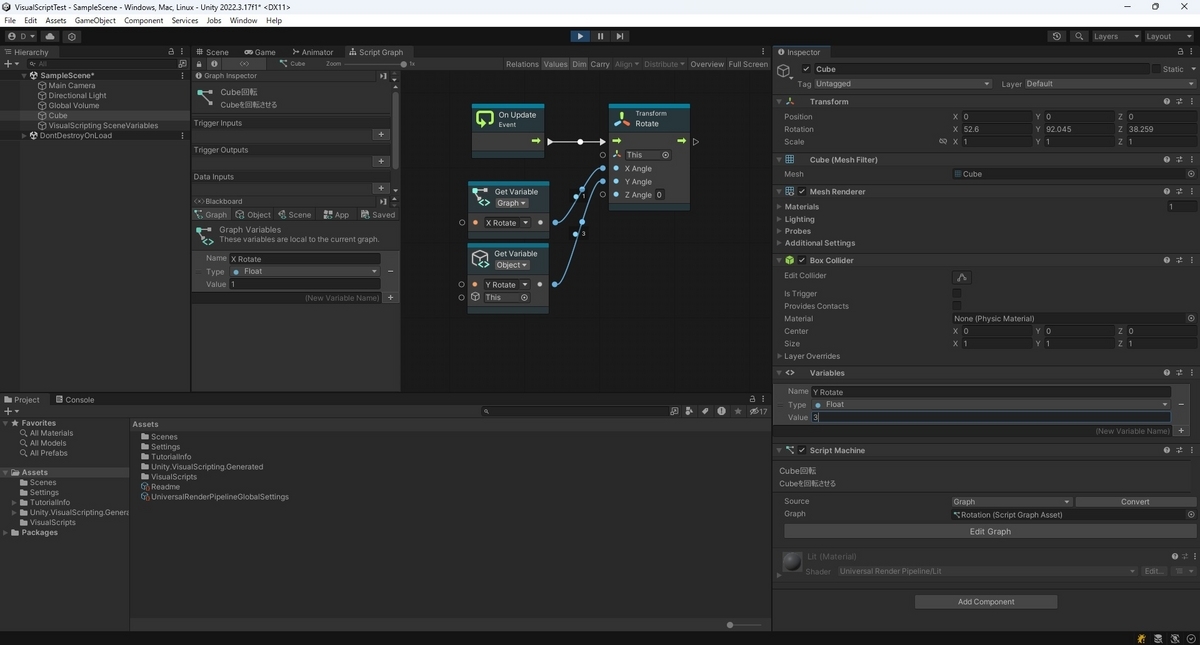Toggle the Dim button in graph toolbar
The image size is (1200, 645).
pos(579,64)
